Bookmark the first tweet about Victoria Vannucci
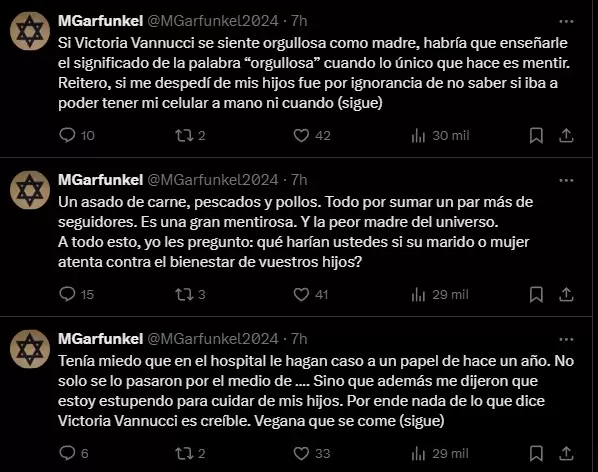This screenshot has height=472, width=598. tap(536, 135)
